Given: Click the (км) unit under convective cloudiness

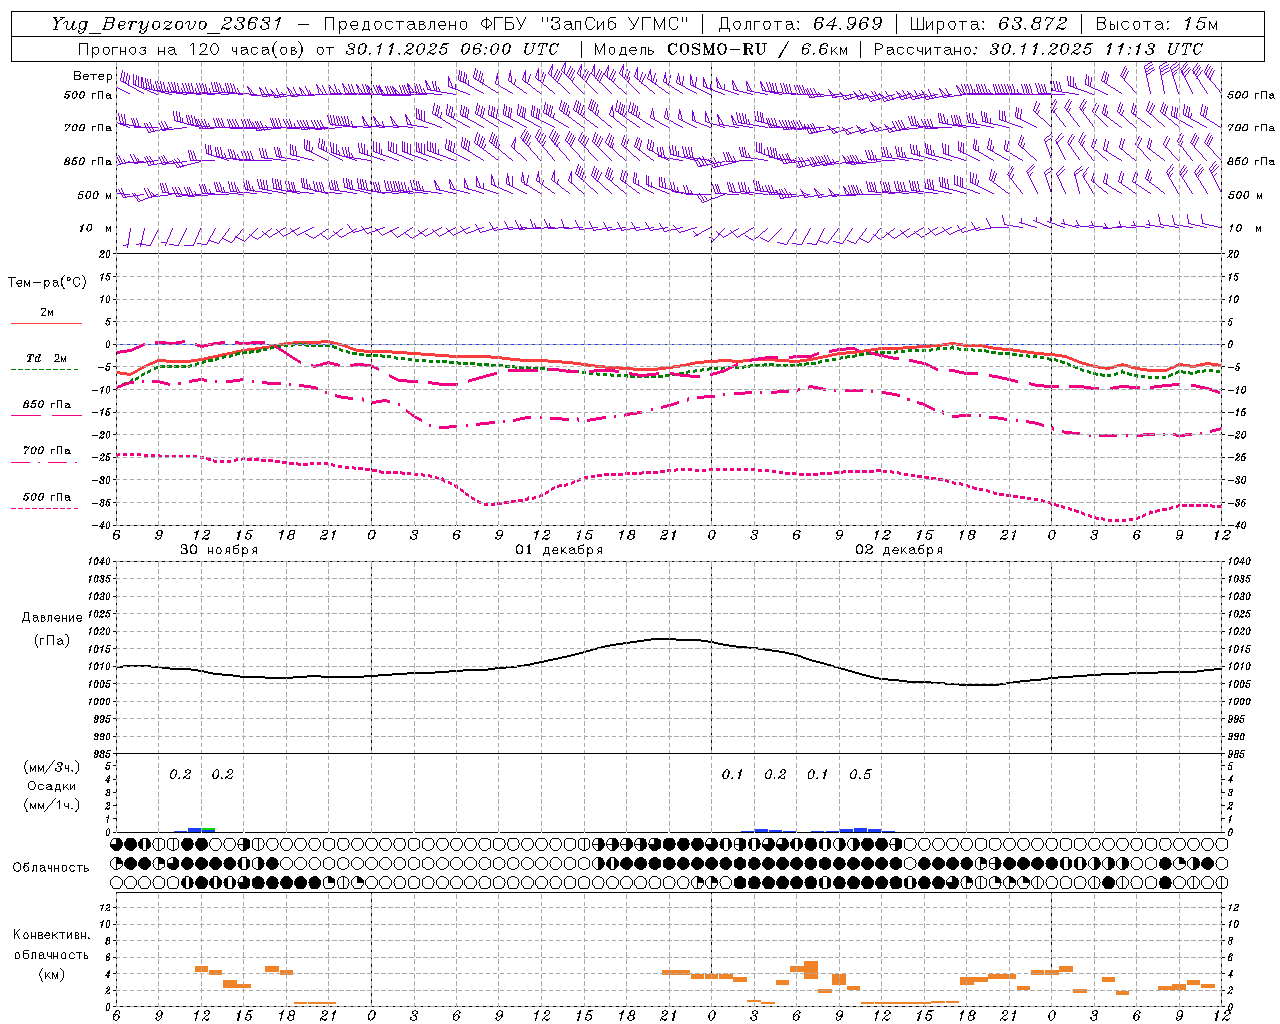Looking at the screenshot, I should pyautogui.click(x=52, y=974).
